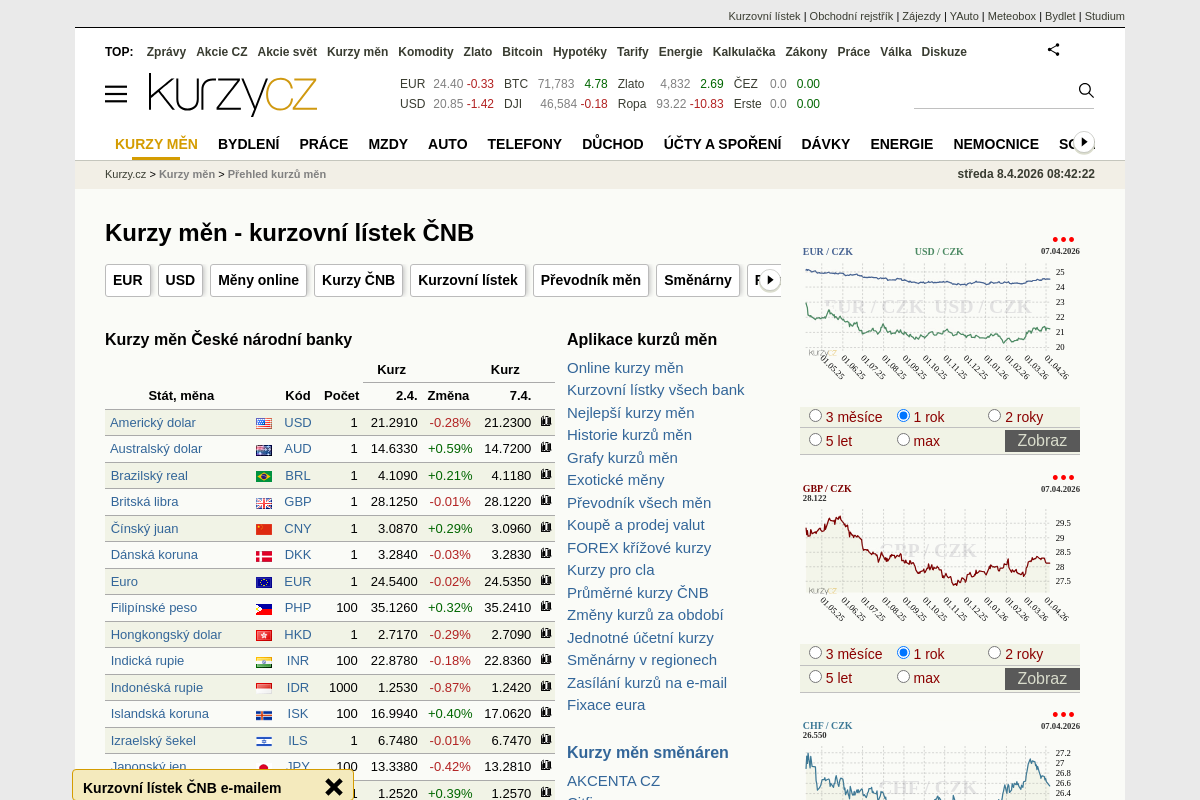Click calculator icon in Euro row
Screen dimensions: 1200x800
[546, 581]
